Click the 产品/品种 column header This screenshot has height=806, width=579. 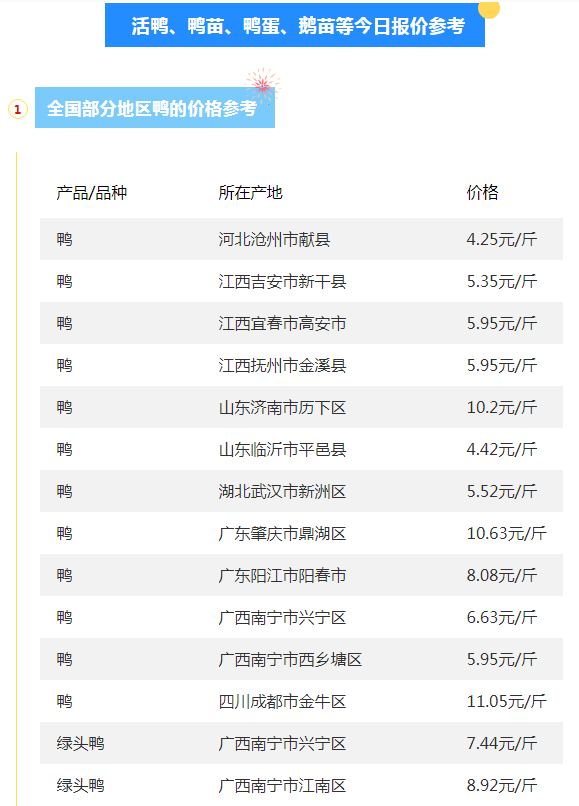click(x=92, y=193)
